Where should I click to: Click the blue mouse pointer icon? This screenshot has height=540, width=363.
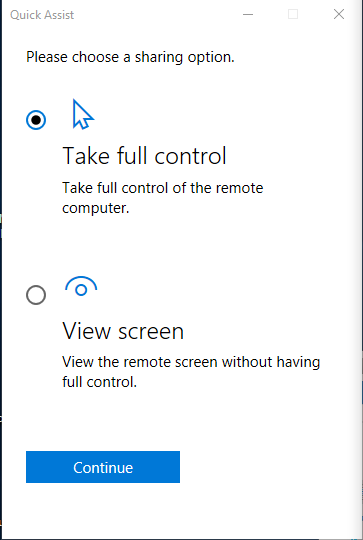(x=83, y=114)
